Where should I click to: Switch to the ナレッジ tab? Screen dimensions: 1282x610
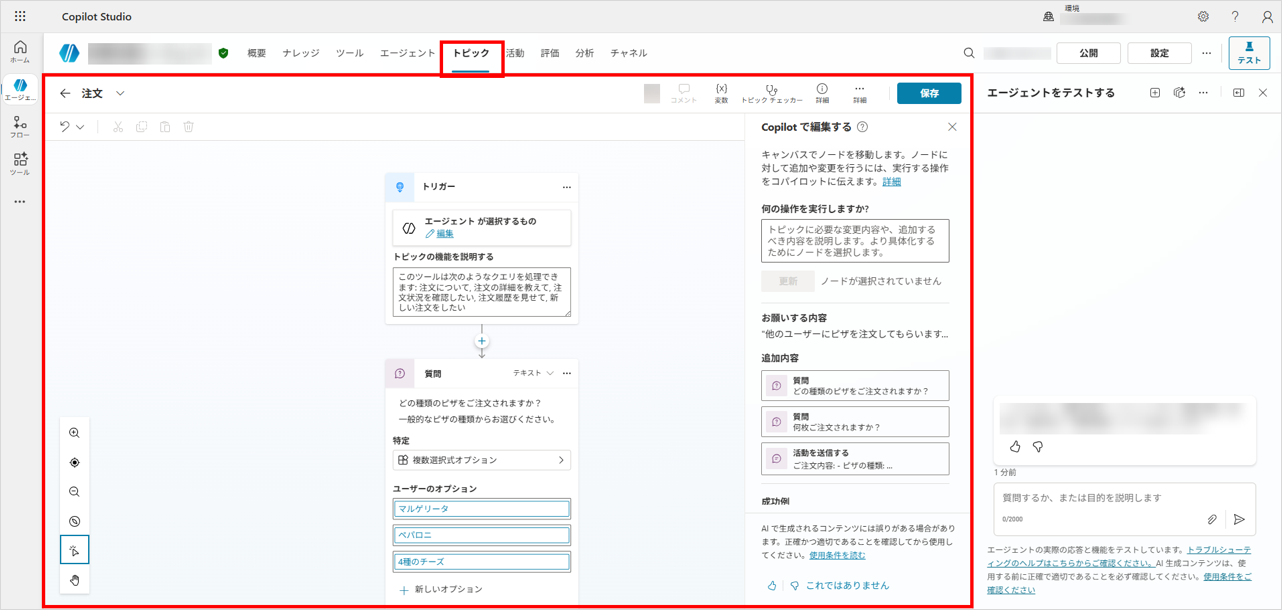[x=301, y=53]
